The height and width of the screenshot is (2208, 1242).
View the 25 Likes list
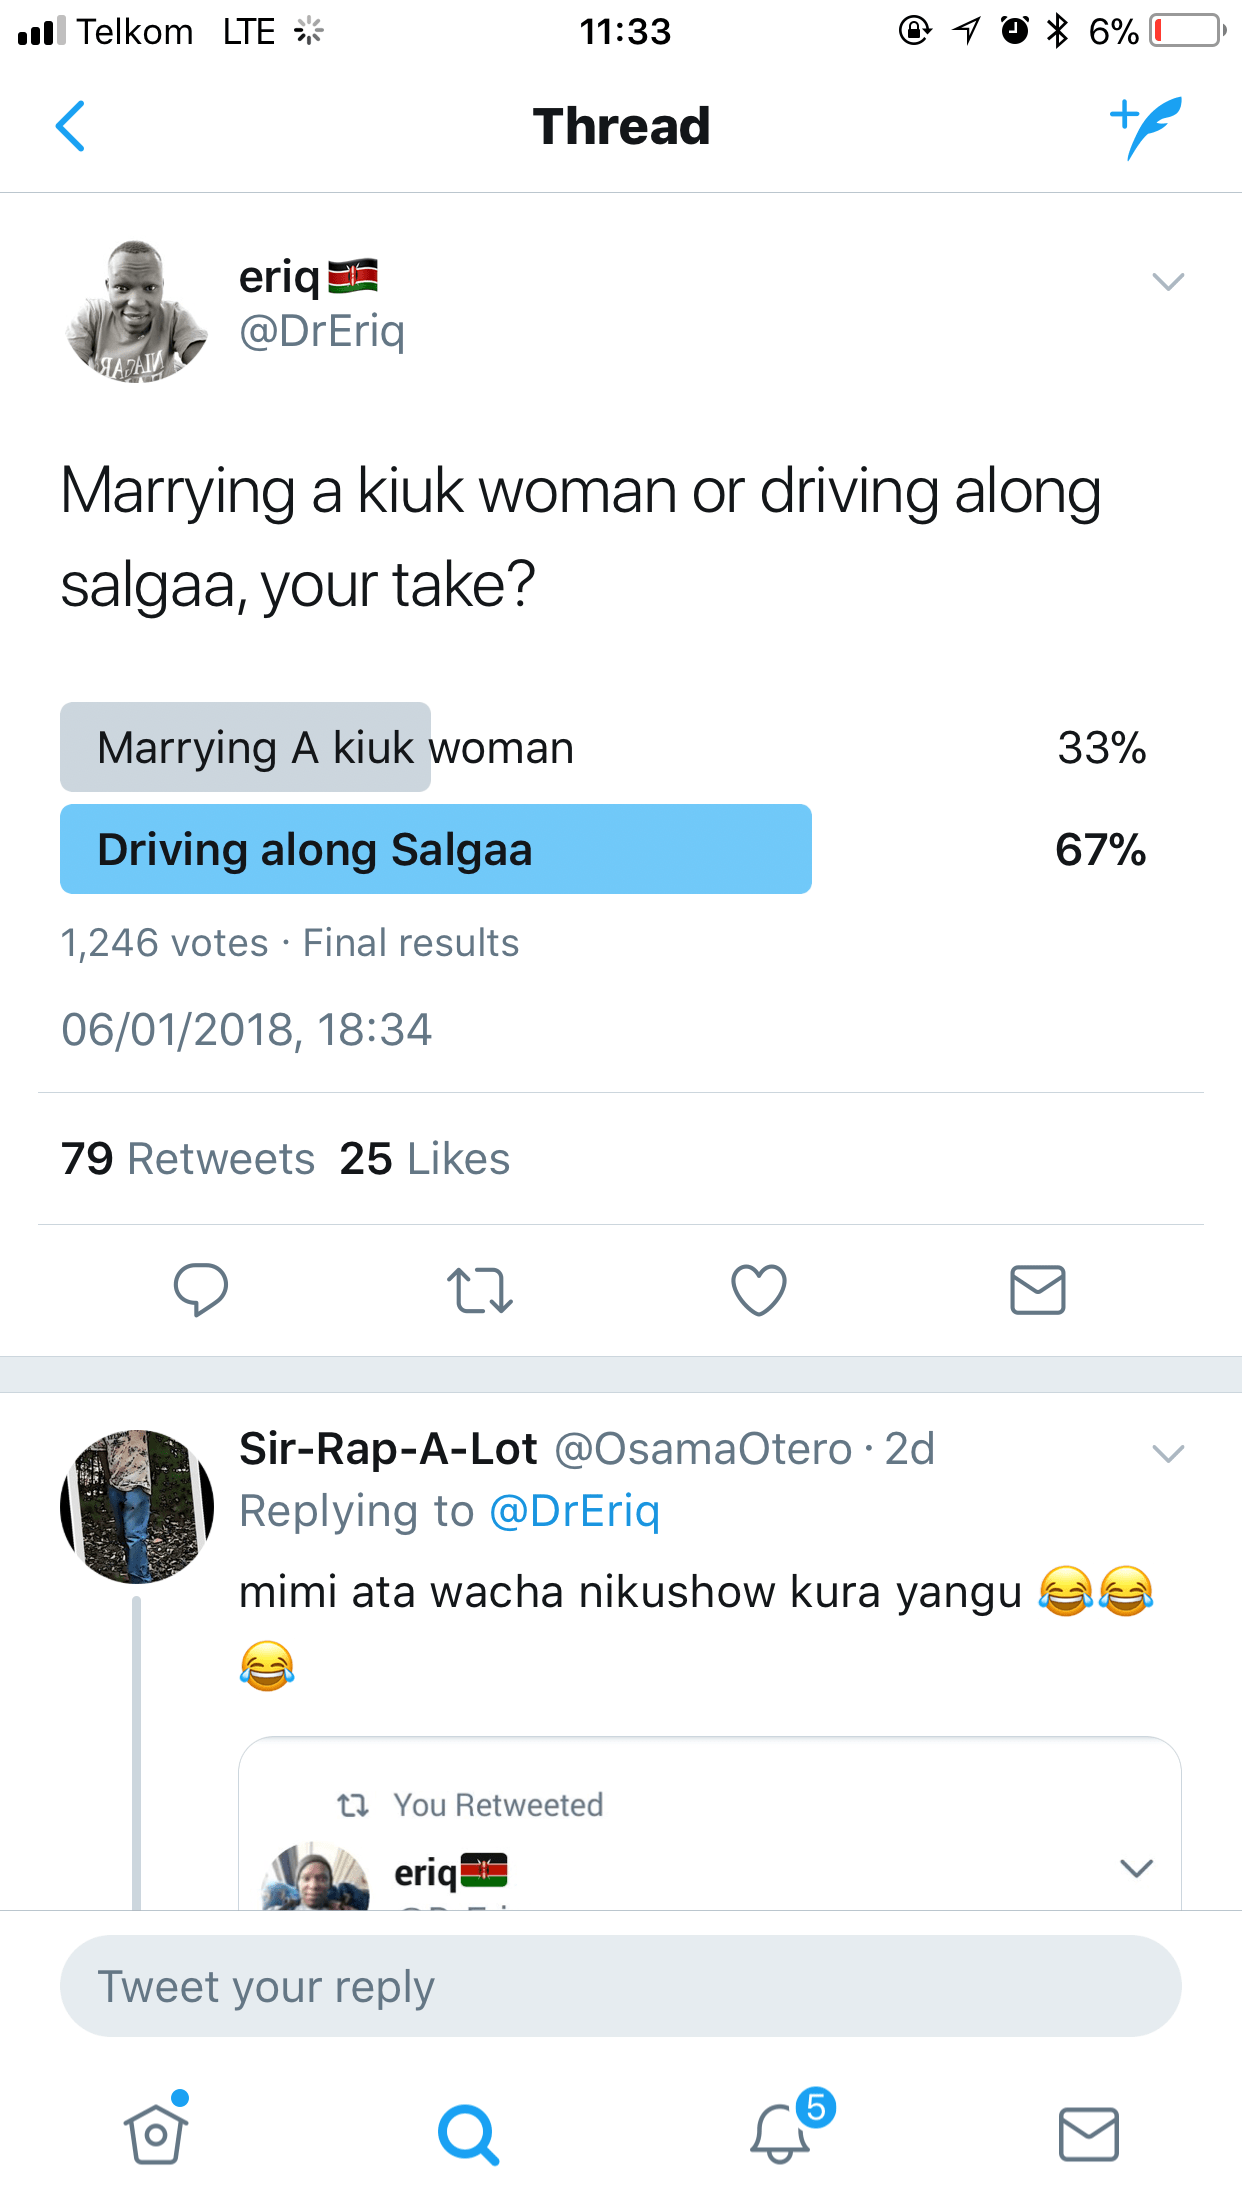tap(425, 1159)
